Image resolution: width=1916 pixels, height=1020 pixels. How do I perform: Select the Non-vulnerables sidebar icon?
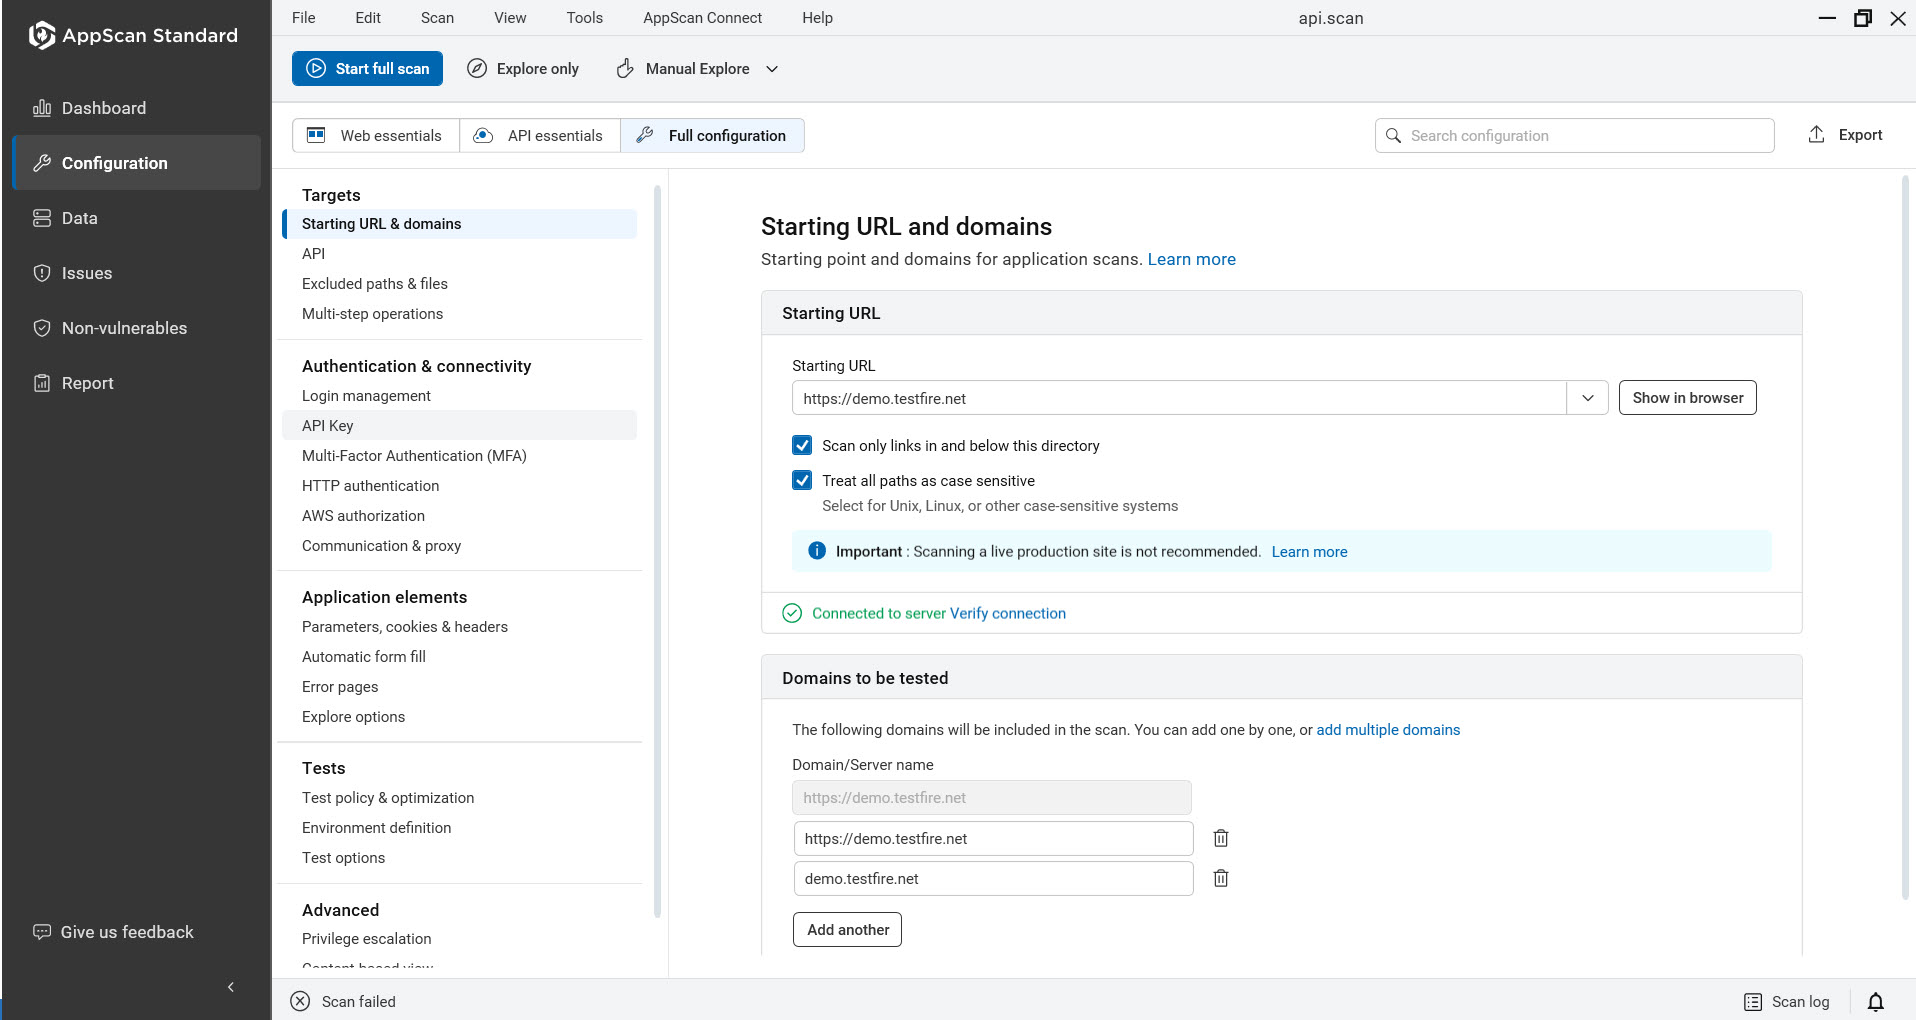42,327
